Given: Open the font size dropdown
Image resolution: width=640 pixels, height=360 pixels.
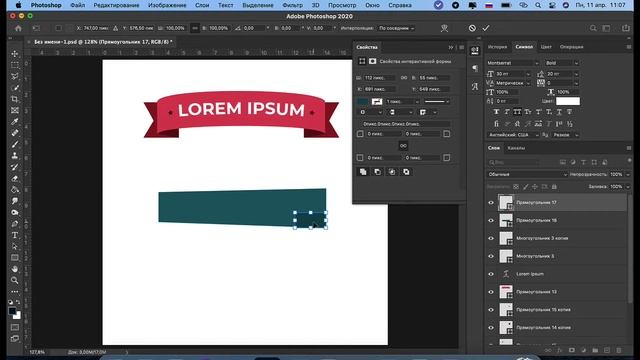Looking at the screenshot, I should [x=528, y=74].
